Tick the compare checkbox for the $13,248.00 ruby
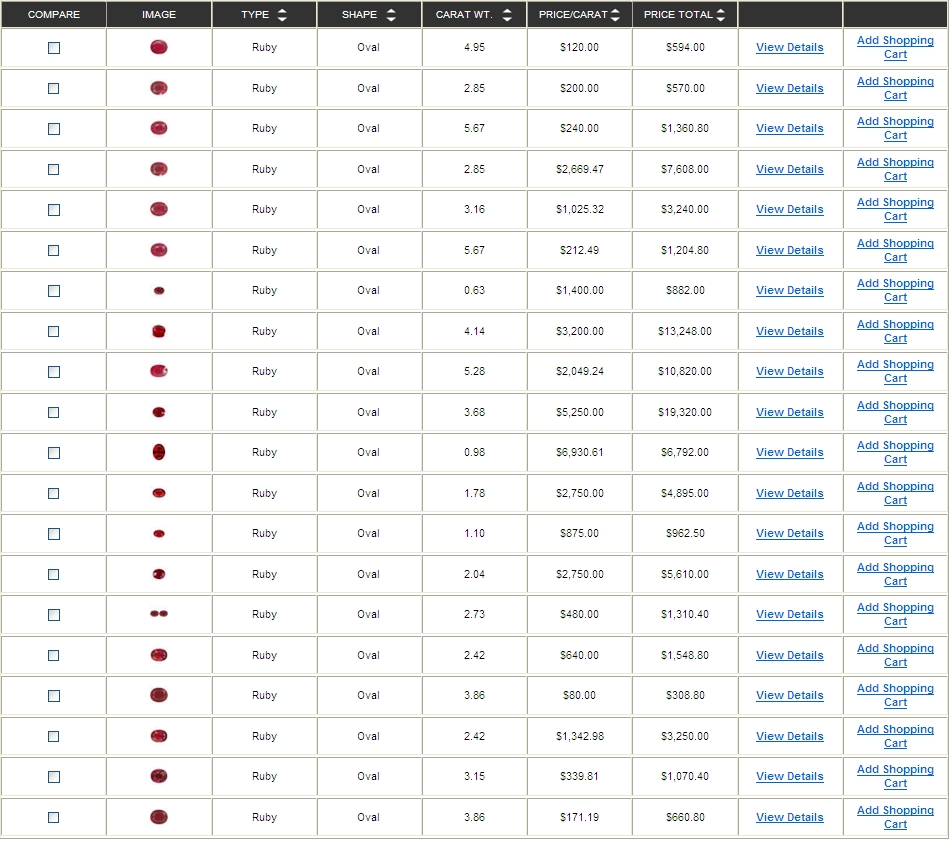Viewport: 952px width, 841px height. [54, 331]
